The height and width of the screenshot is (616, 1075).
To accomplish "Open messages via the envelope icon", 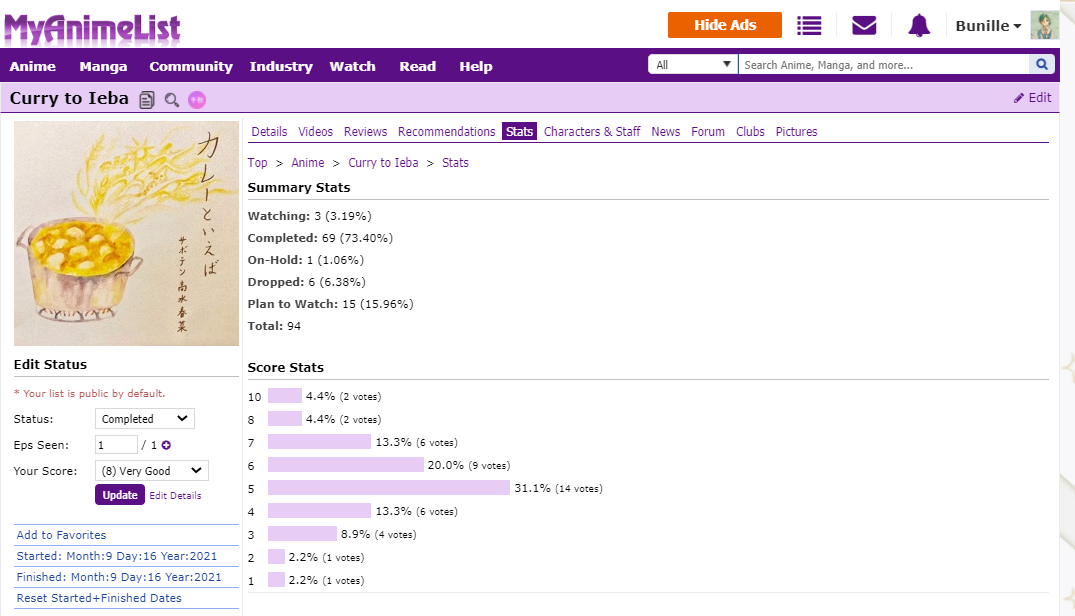I will (864, 26).
